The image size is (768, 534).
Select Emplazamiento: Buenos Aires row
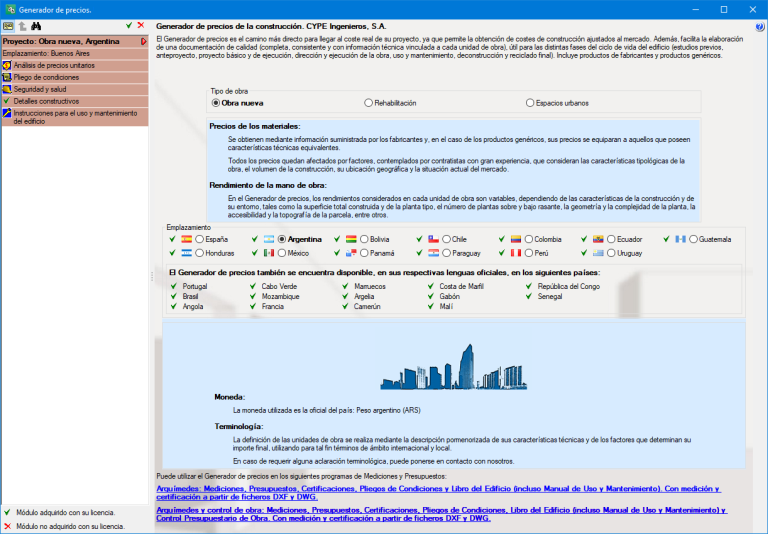point(75,53)
